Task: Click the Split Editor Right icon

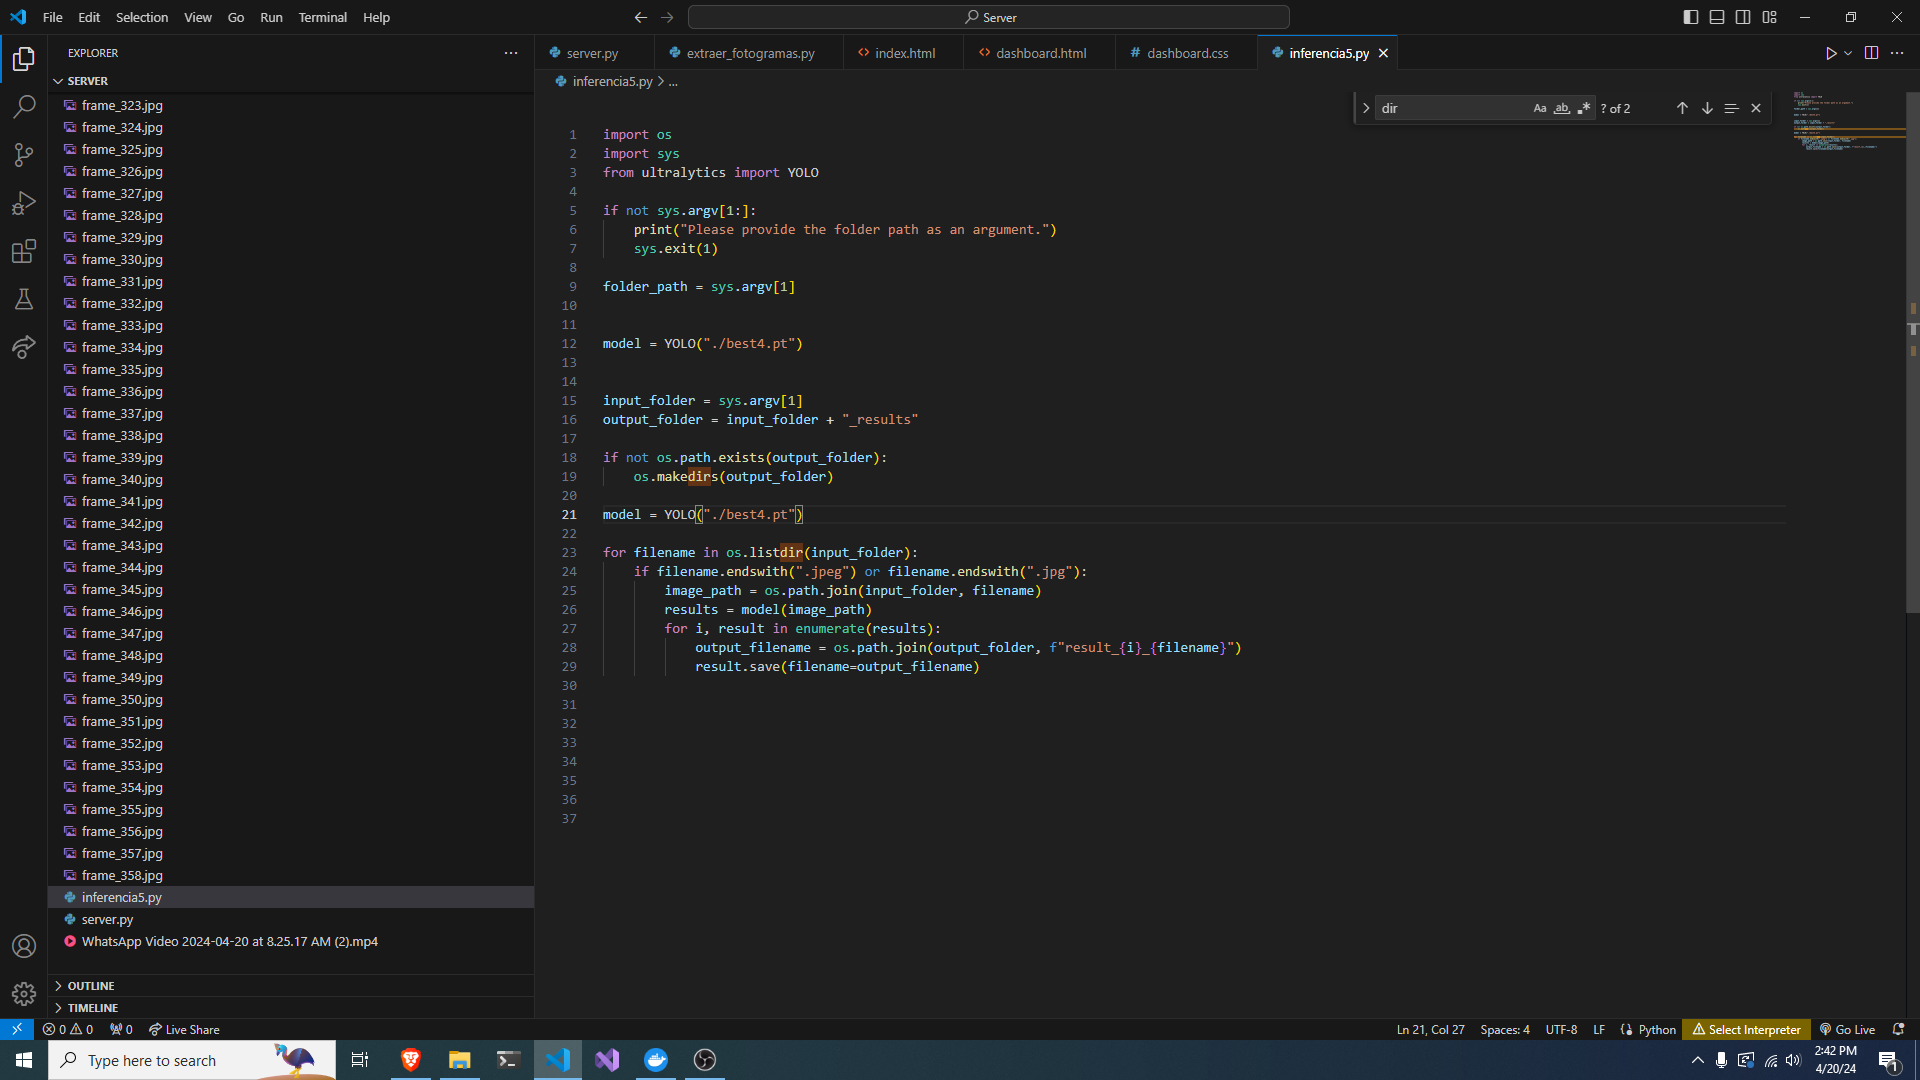Action: (x=1871, y=53)
